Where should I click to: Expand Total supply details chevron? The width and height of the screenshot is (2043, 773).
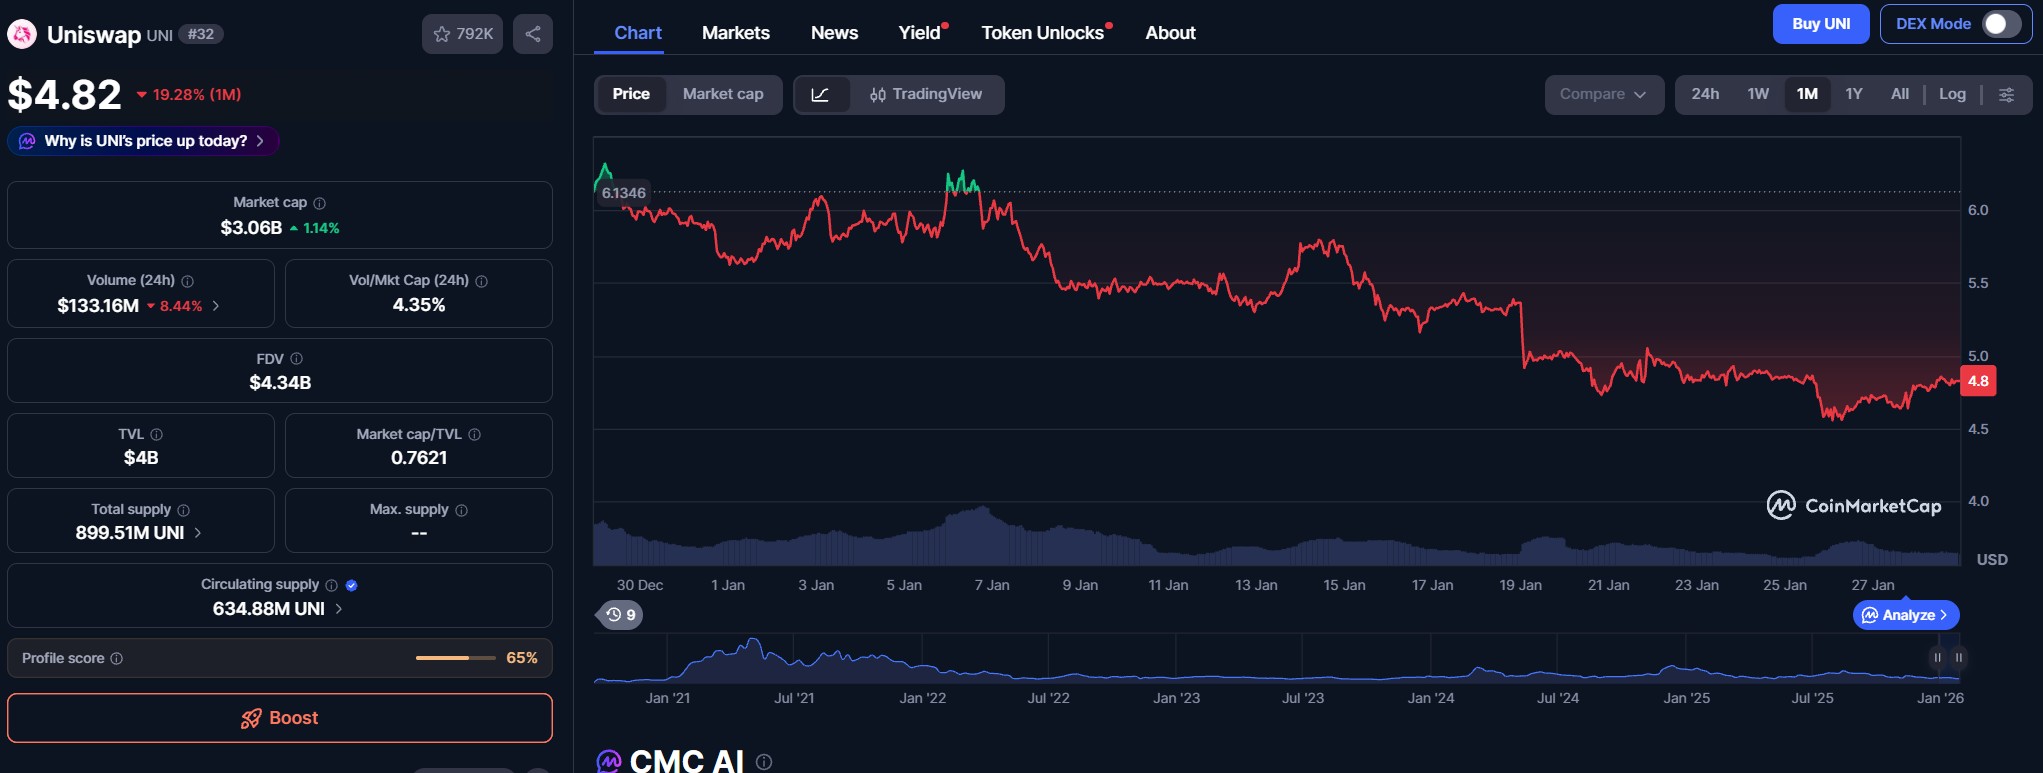pos(198,533)
